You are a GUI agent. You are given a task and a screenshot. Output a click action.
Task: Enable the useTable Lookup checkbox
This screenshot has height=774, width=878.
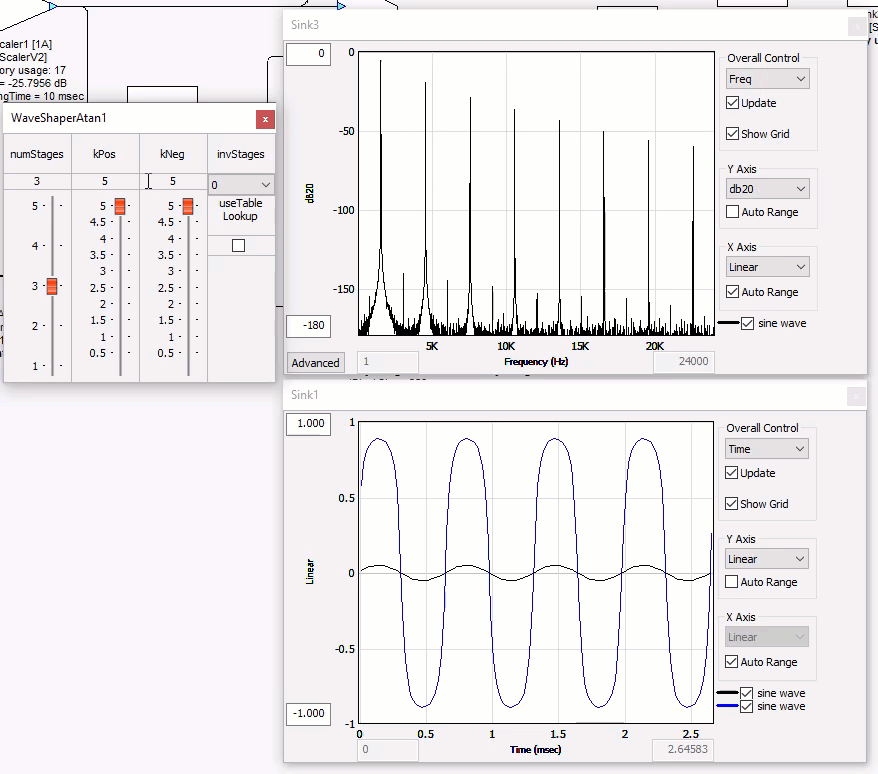coord(238,245)
